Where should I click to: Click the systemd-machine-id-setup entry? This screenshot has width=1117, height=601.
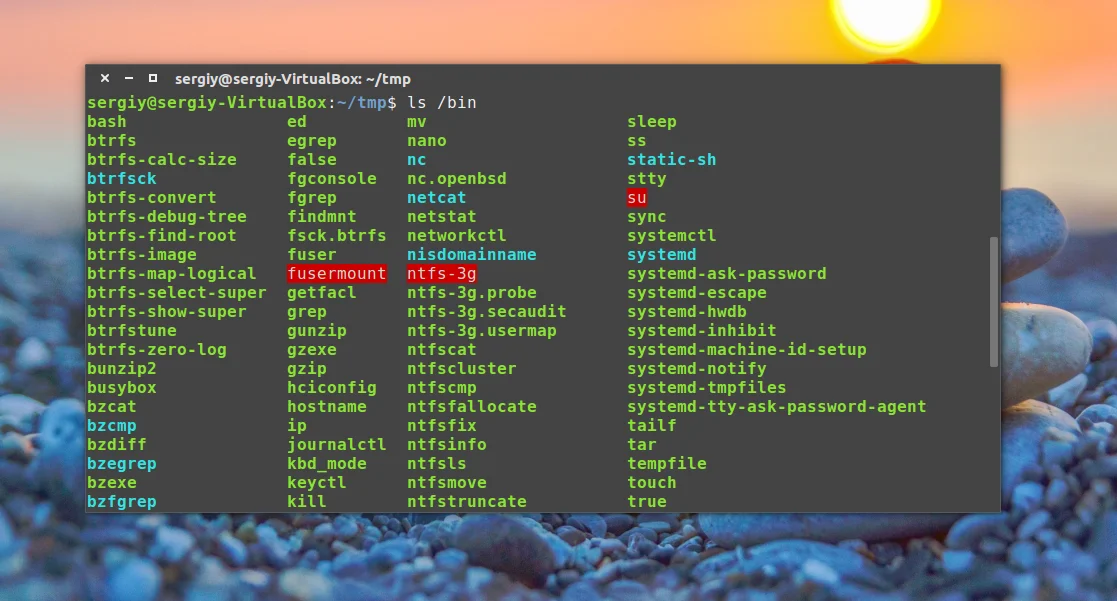[747, 350]
